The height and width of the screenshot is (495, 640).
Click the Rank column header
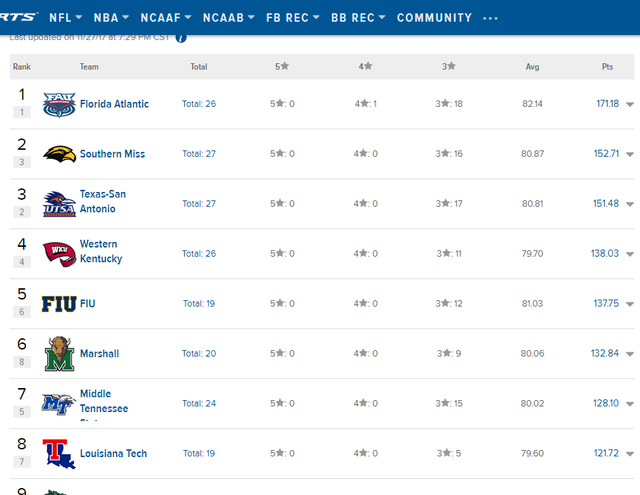(22, 67)
